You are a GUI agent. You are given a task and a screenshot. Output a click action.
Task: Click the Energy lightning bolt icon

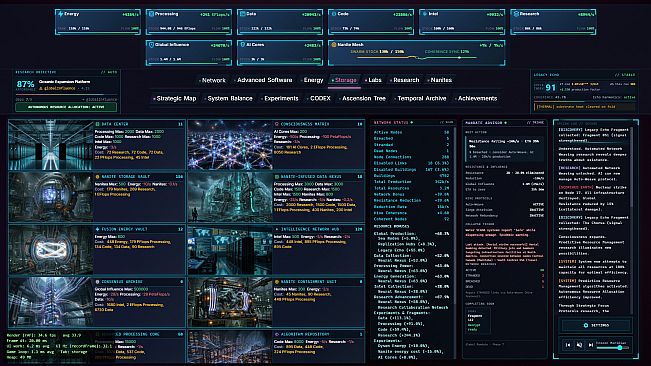coord(61,14)
